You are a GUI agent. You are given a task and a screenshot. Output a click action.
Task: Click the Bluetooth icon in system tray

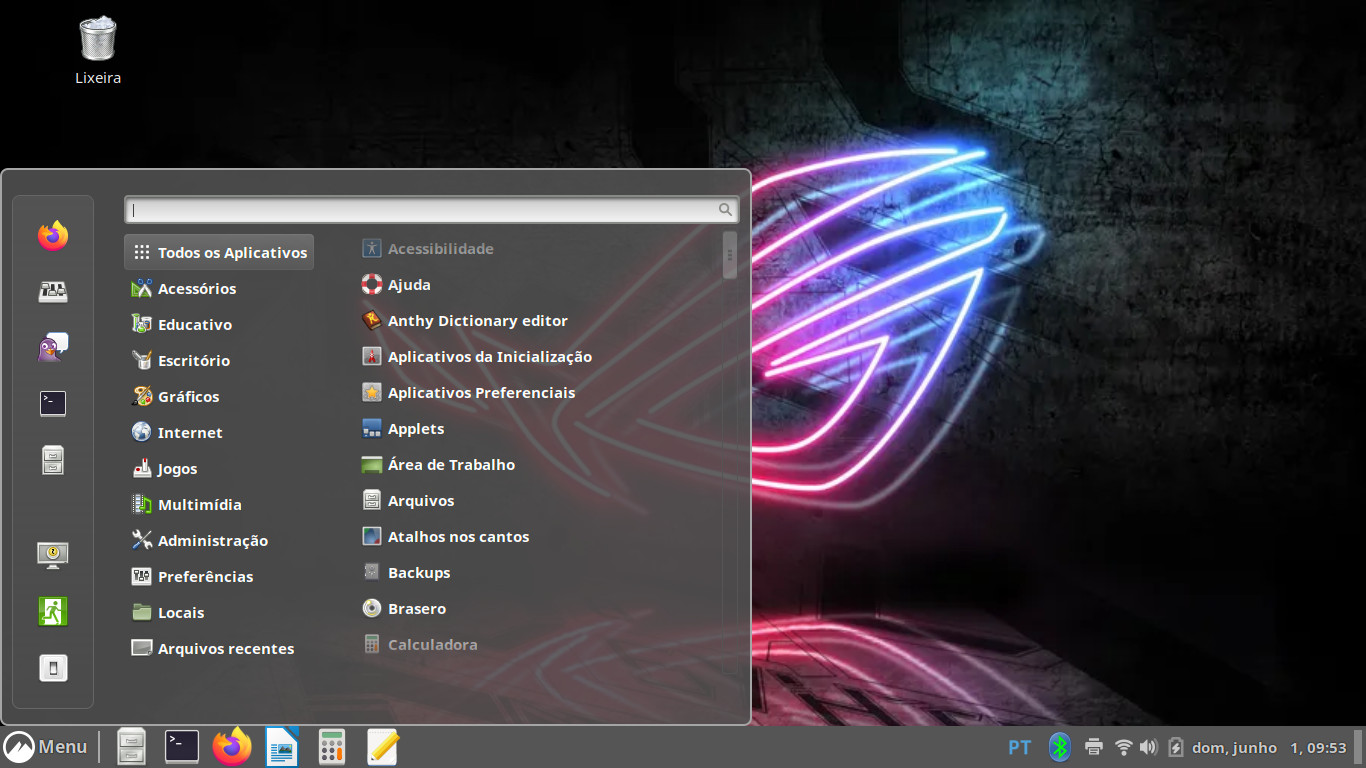[x=1059, y=747]
